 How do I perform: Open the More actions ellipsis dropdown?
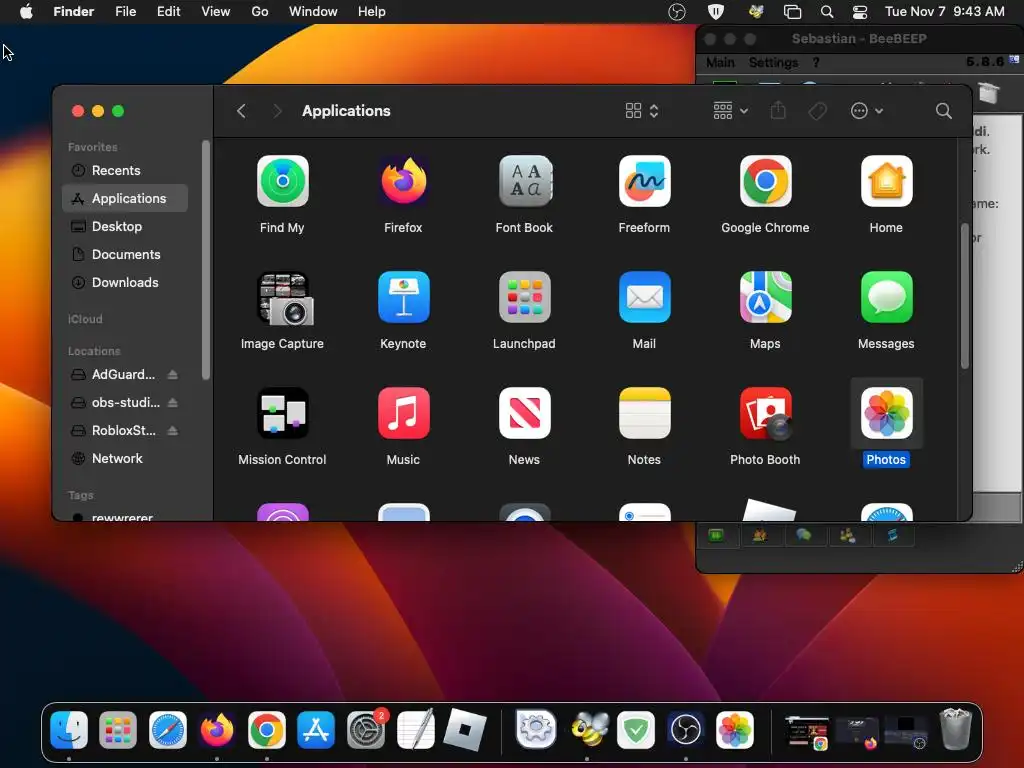pos(867,111)
